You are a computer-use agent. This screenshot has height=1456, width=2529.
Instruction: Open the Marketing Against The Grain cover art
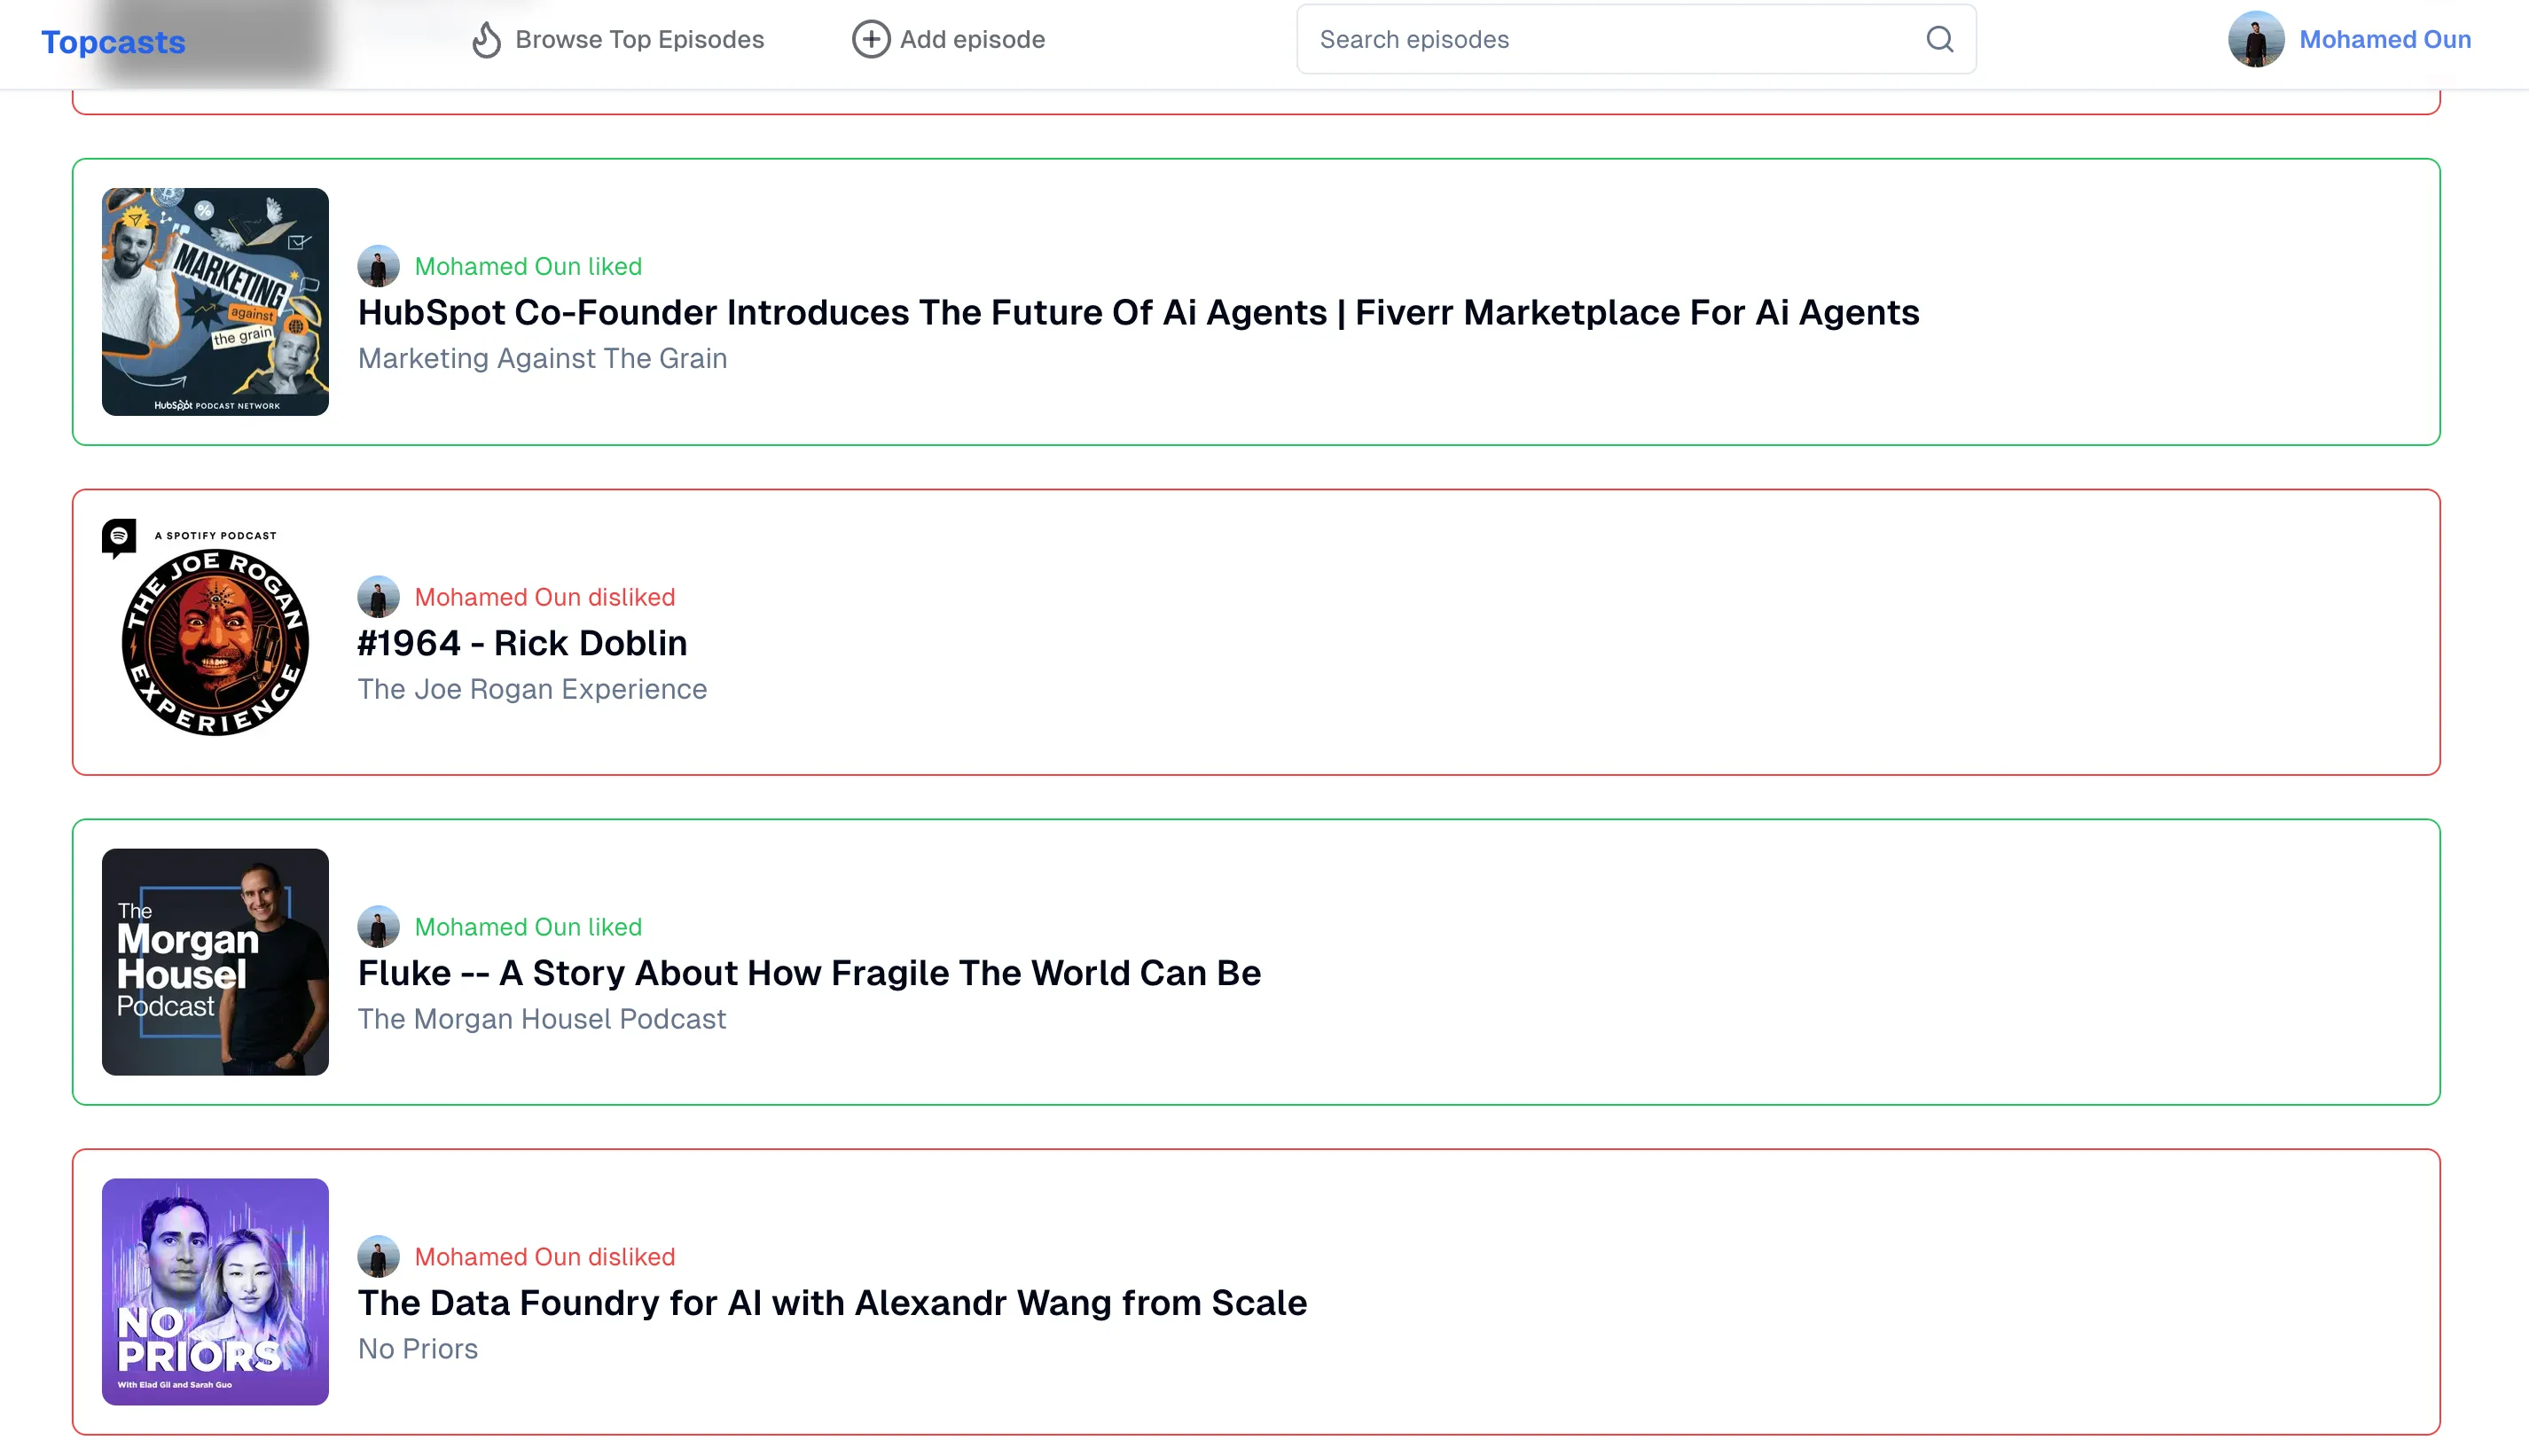(x=215, y=302)
